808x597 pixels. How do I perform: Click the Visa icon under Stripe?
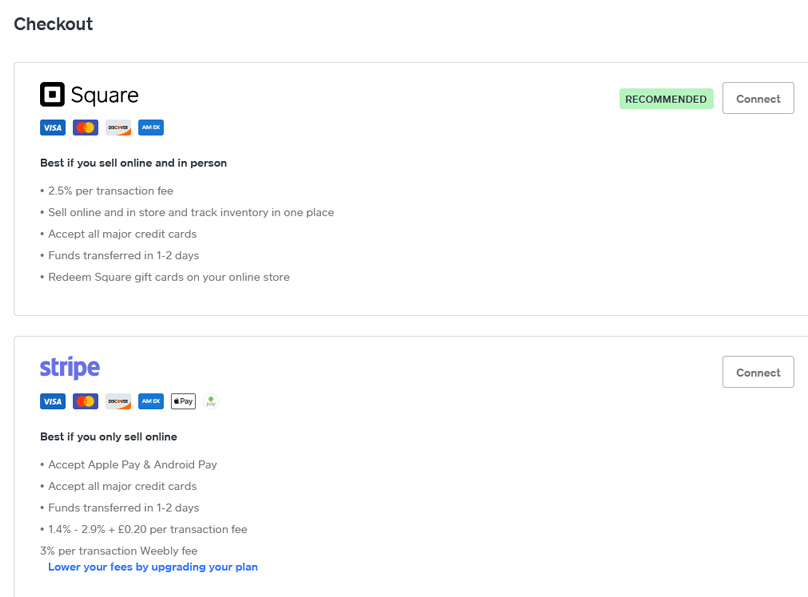point(53,401)
